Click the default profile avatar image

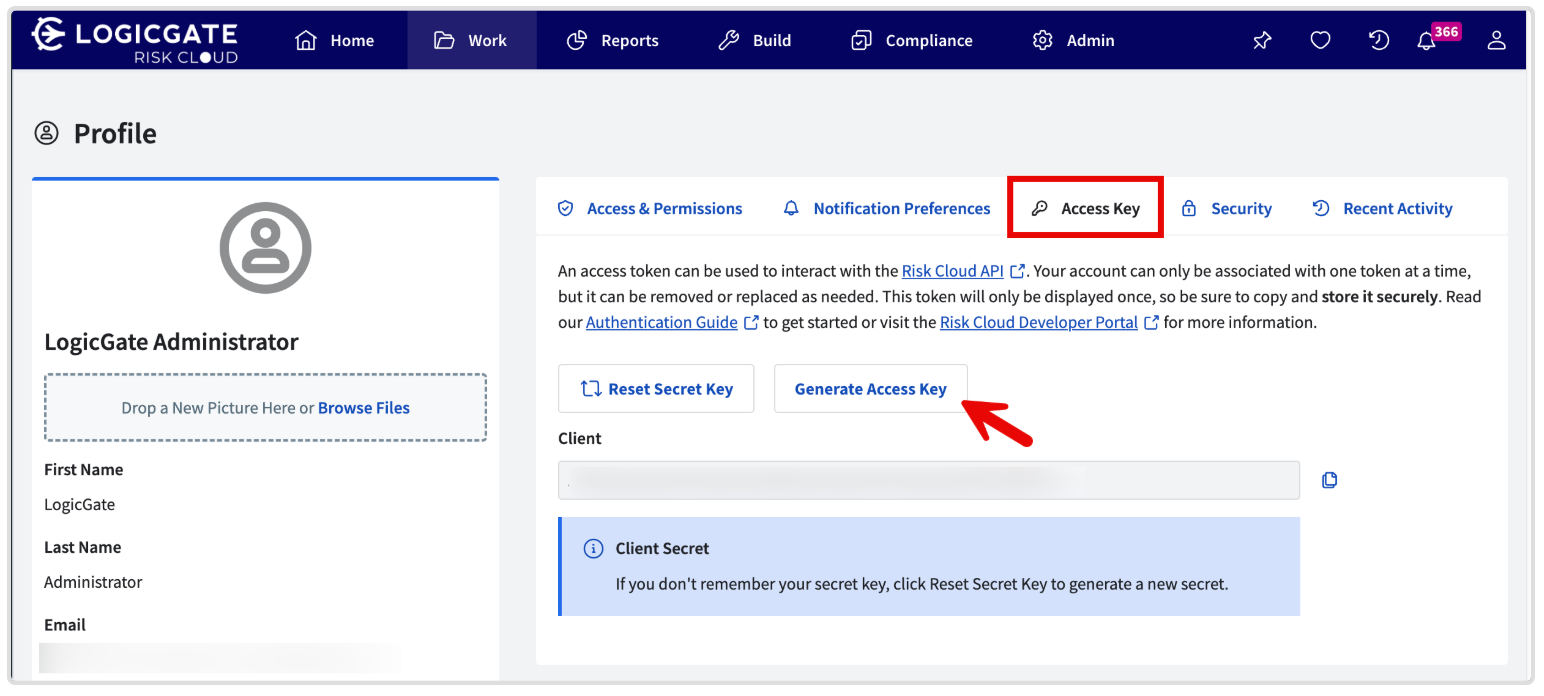(x=265, y=248)
